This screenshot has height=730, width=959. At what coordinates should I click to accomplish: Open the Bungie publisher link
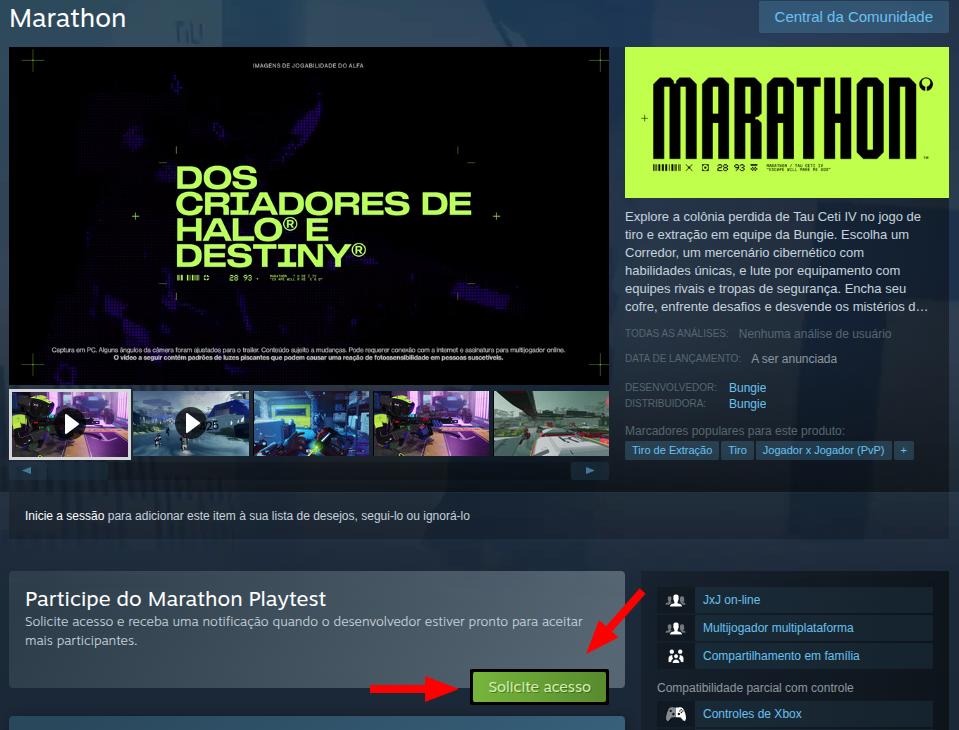click(x=747, y=404)
